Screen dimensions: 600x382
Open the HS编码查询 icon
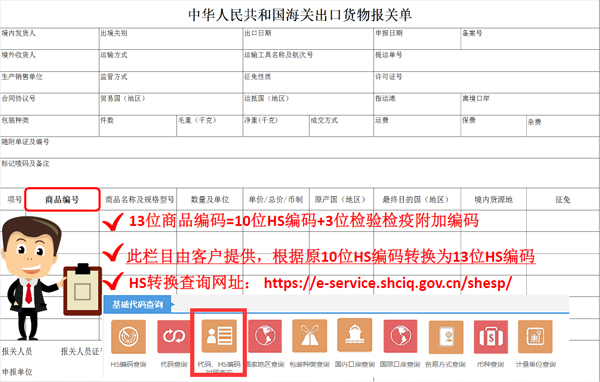point(128,337)
